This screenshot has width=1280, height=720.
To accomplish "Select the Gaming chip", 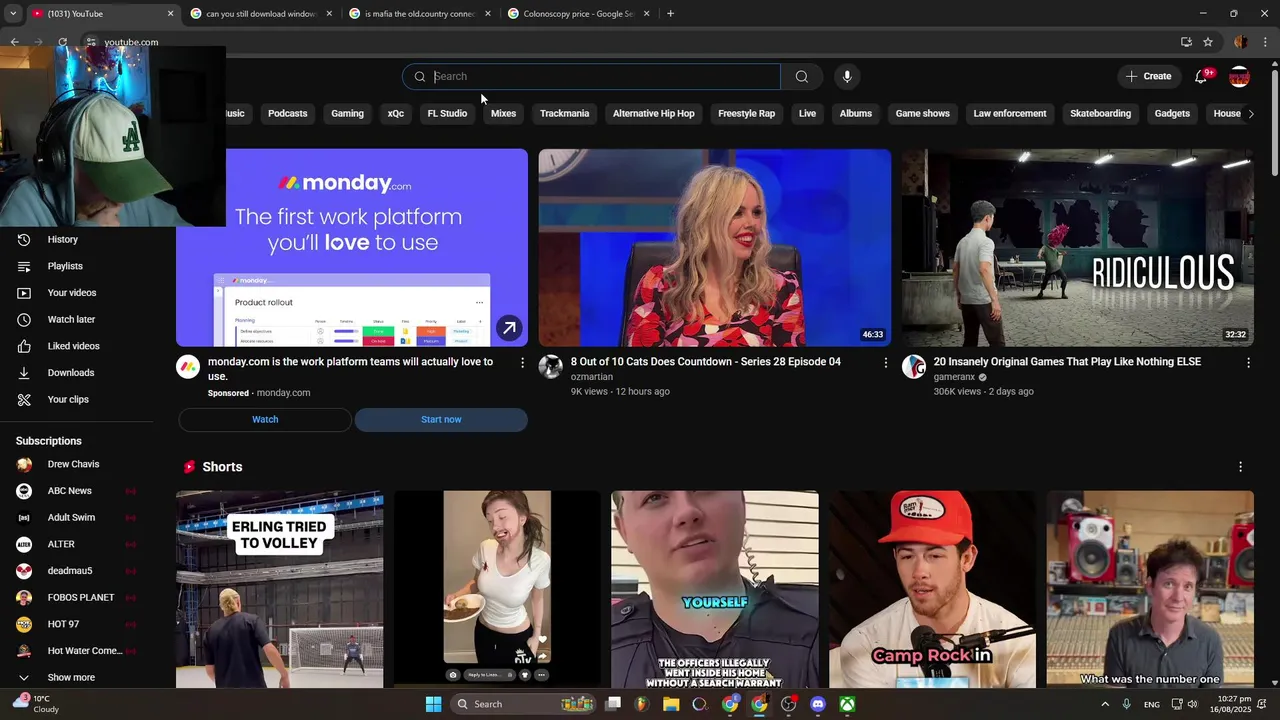I will click(347, 113).
